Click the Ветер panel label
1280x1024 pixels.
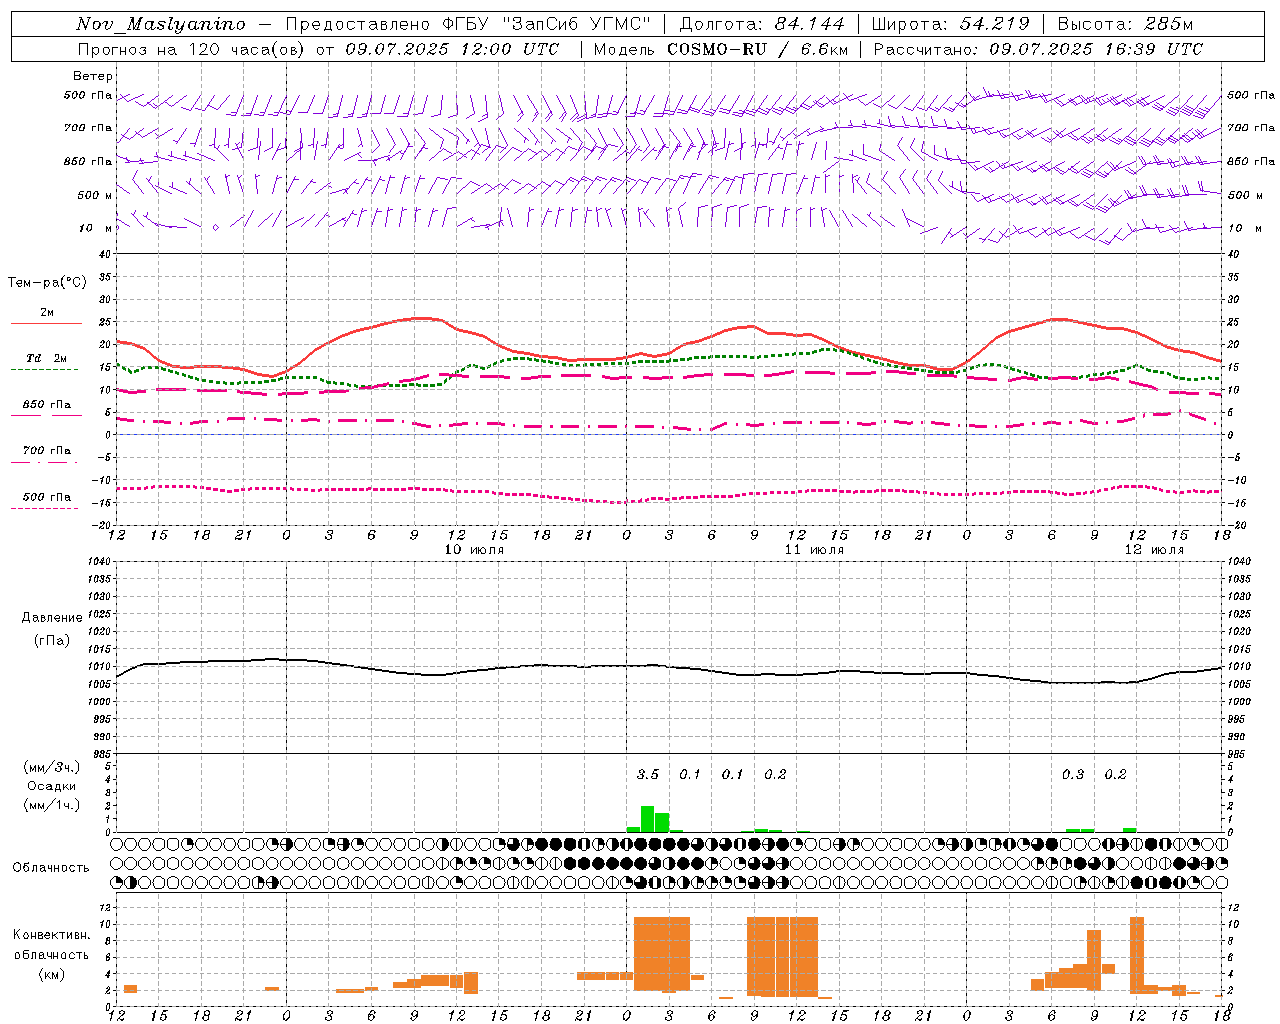pos(93,76)
